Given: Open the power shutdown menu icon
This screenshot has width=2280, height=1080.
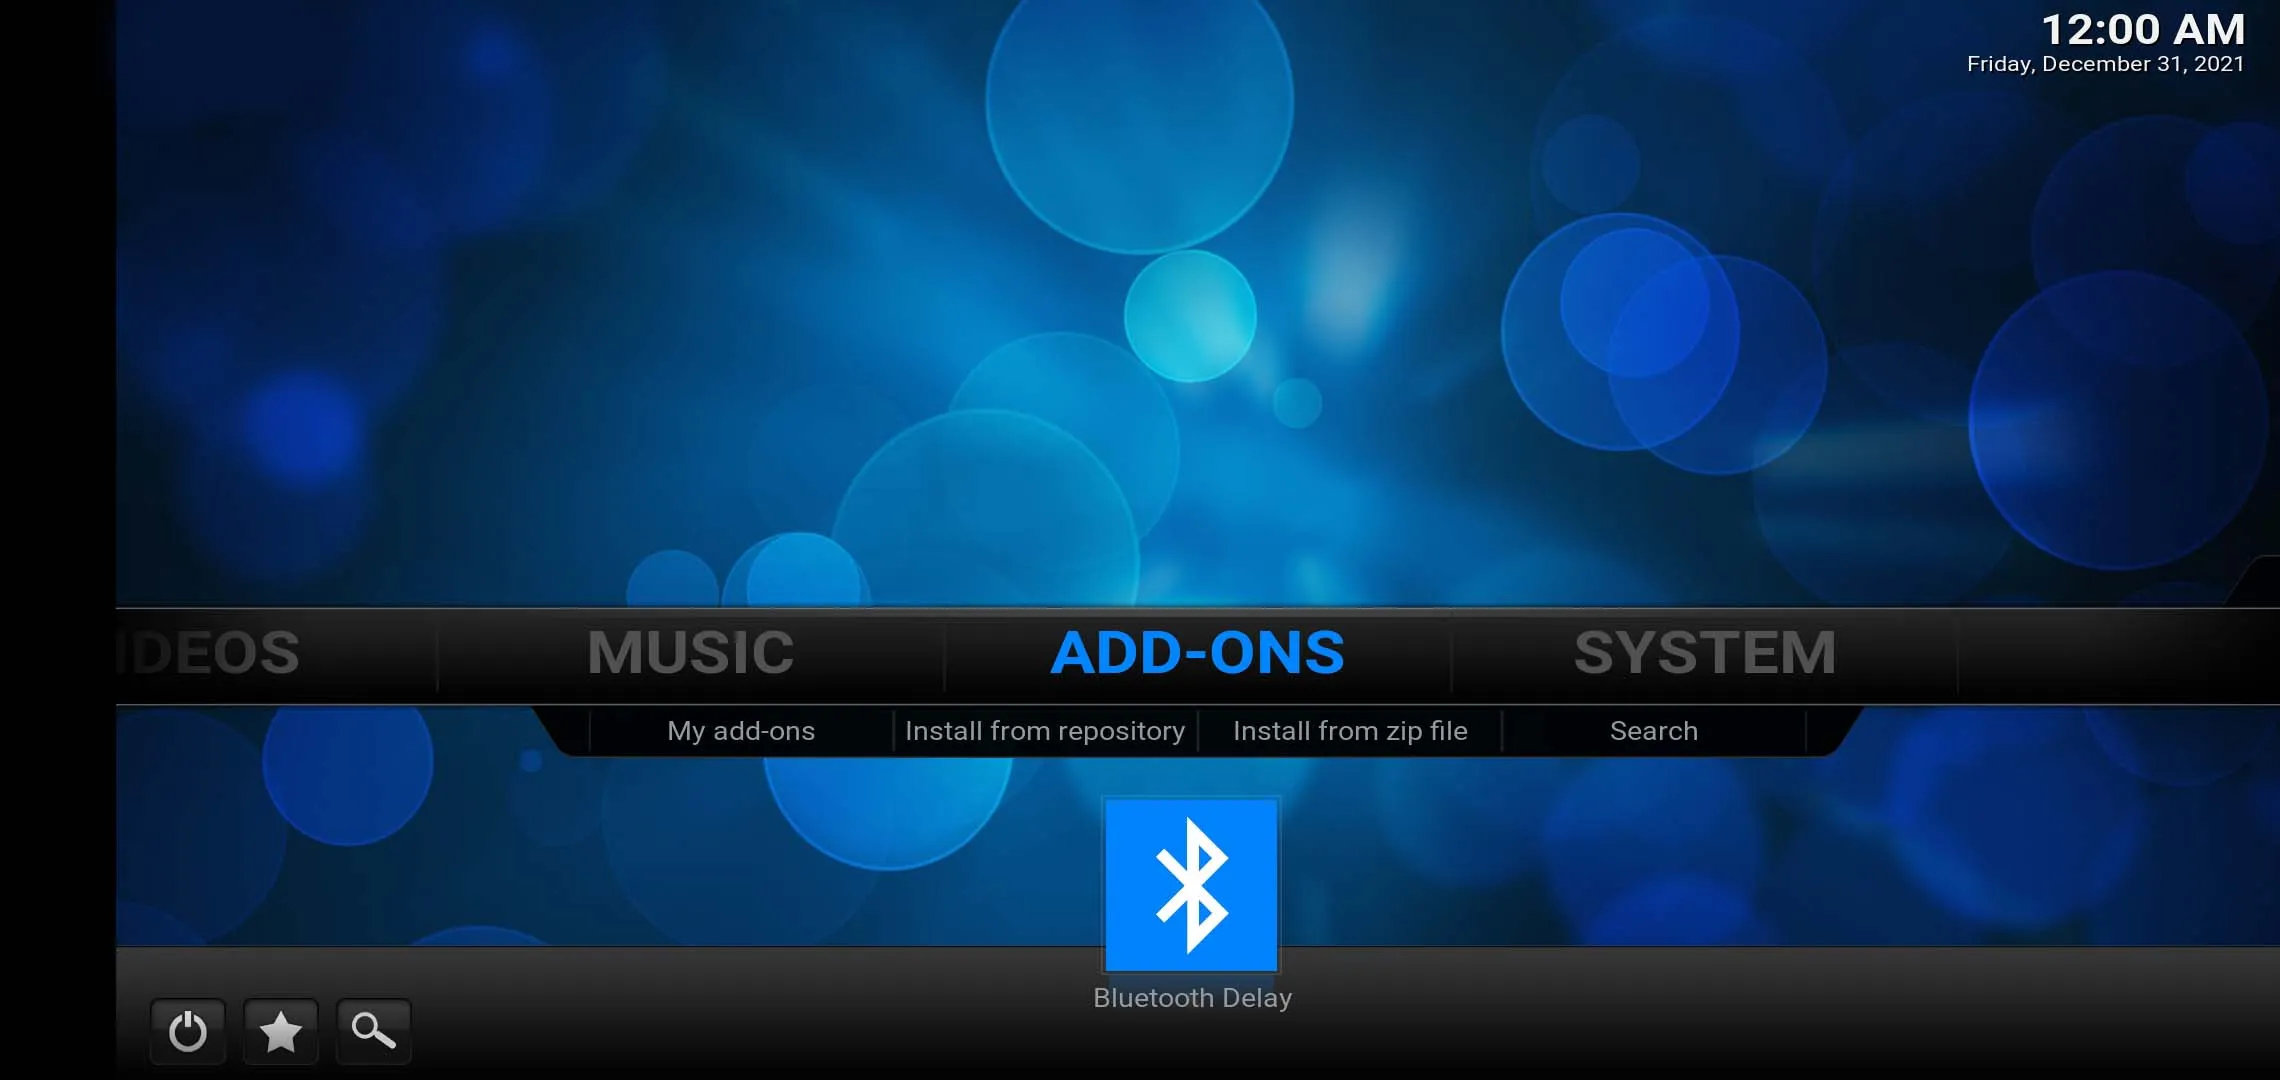Looking at the screenshot, I should point(188,1031).
